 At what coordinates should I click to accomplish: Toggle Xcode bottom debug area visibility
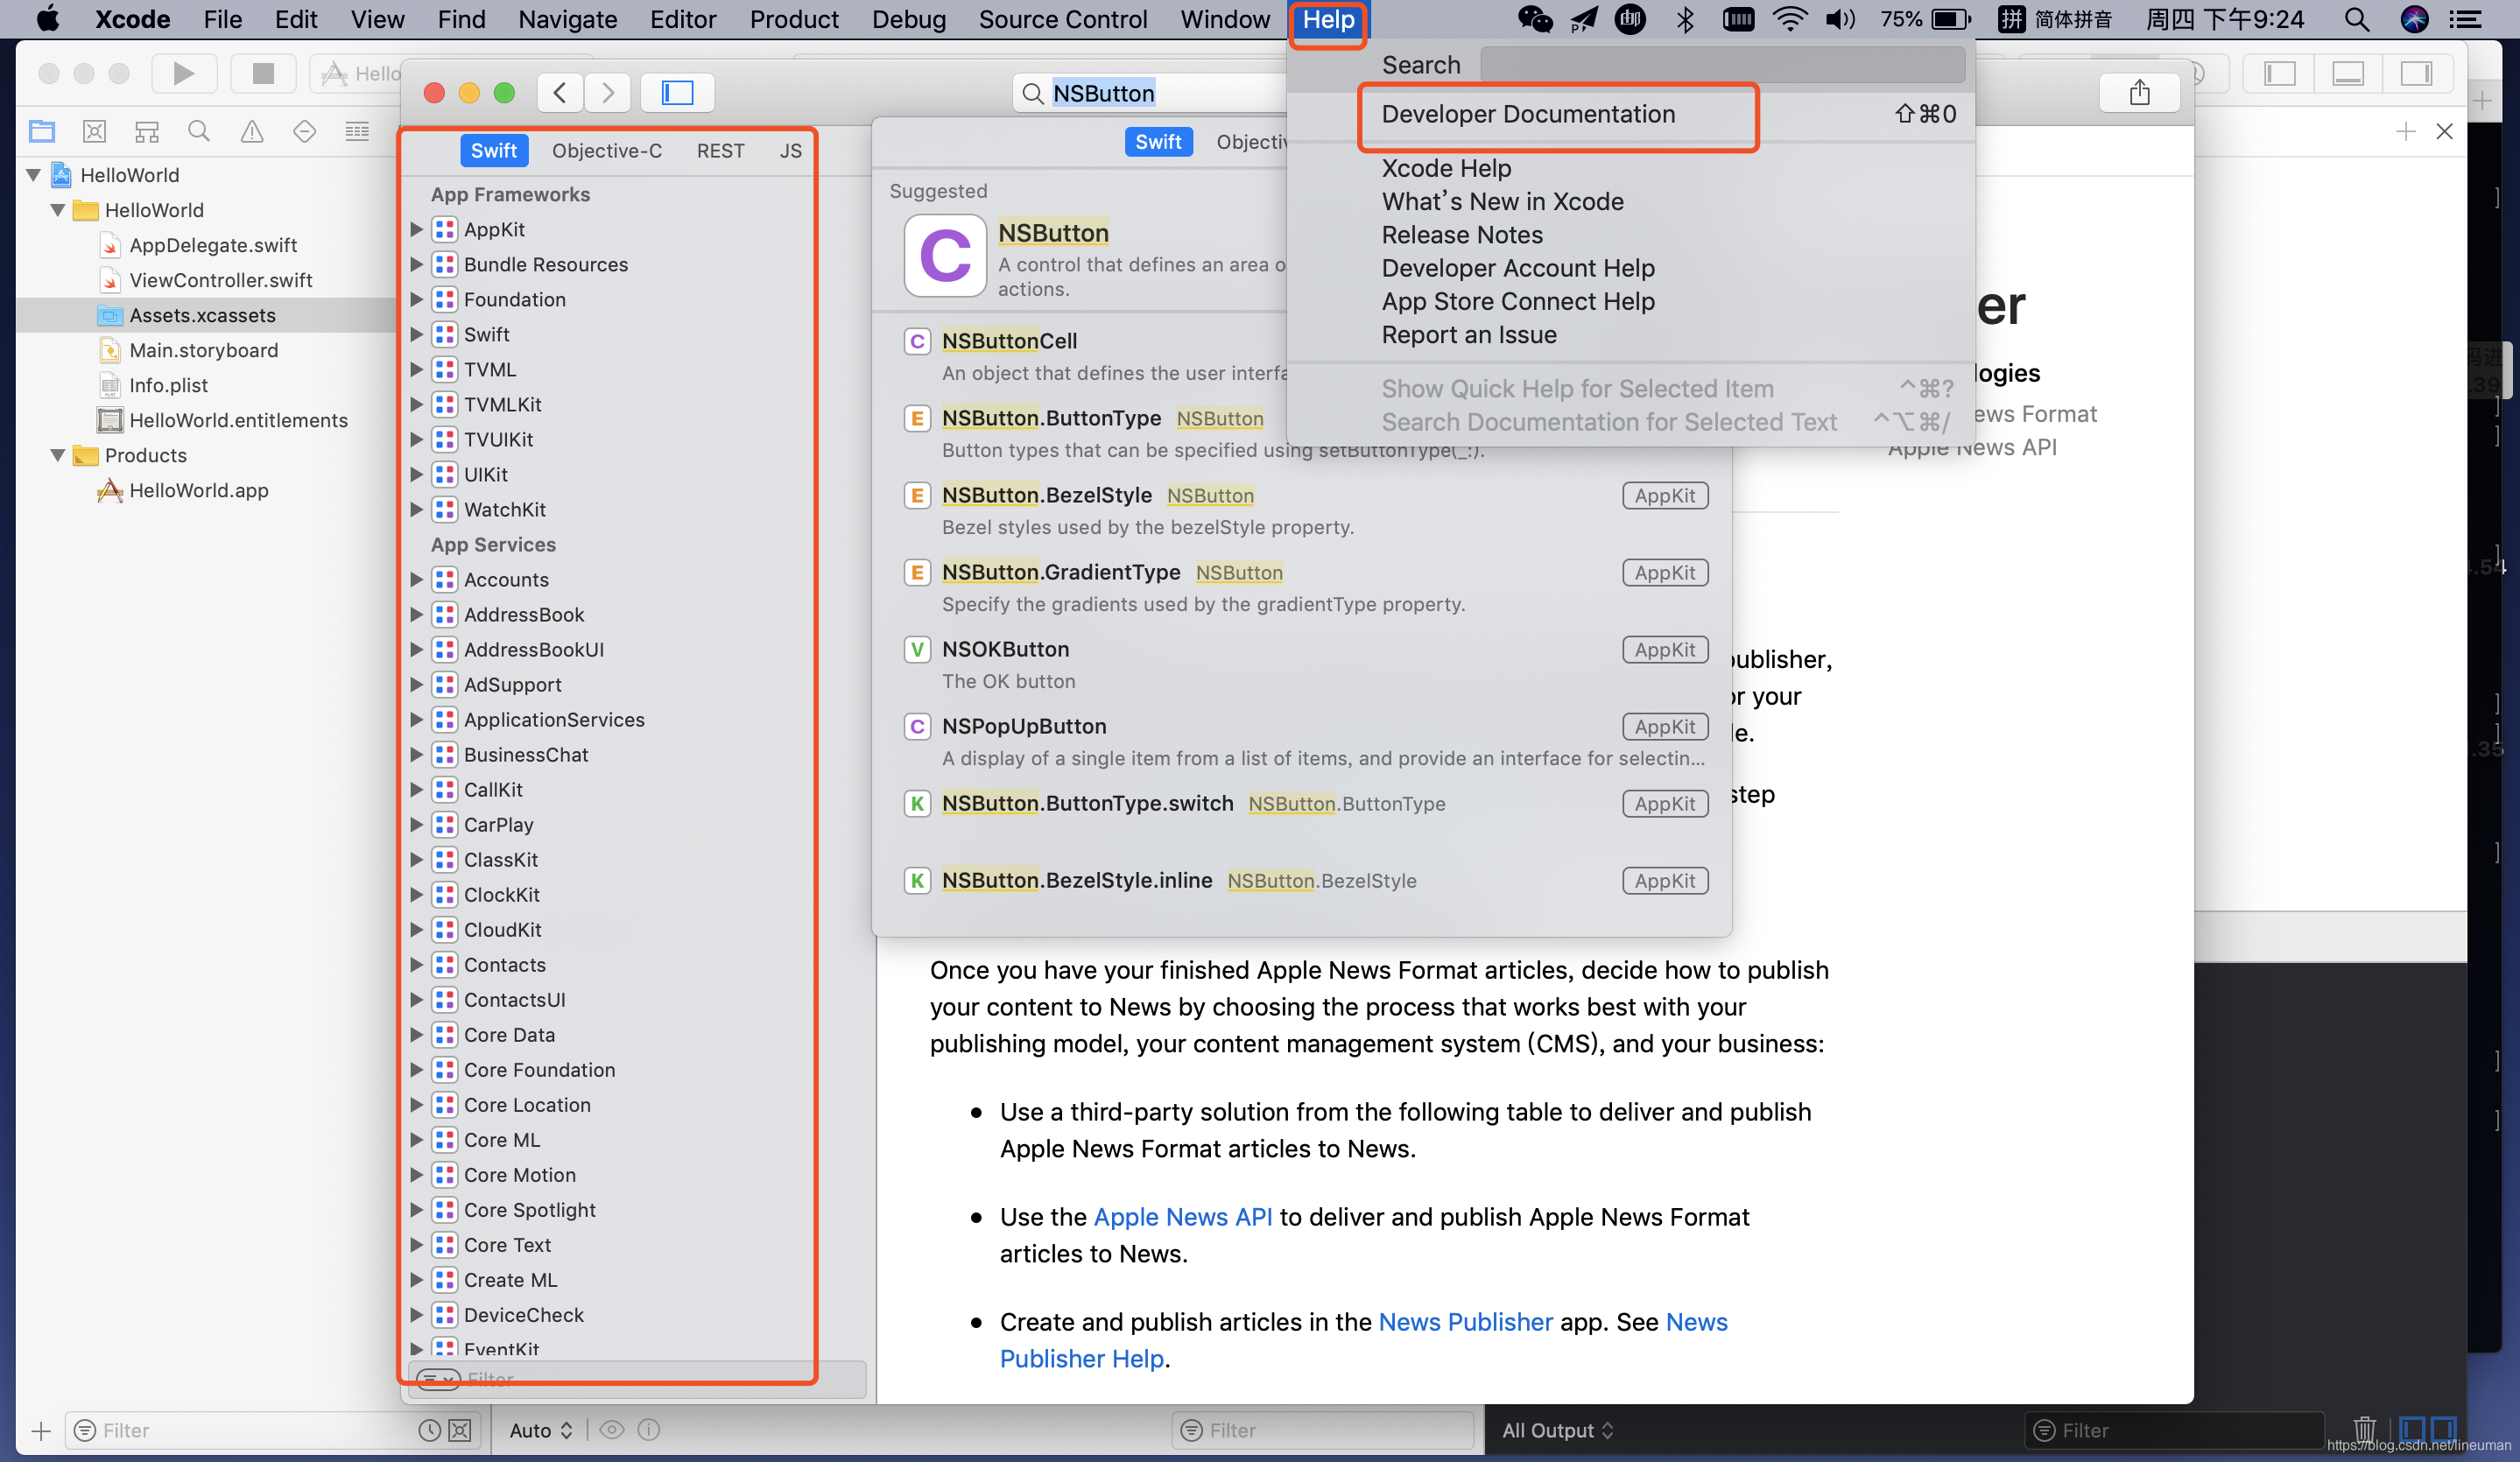pos(2347,73)
